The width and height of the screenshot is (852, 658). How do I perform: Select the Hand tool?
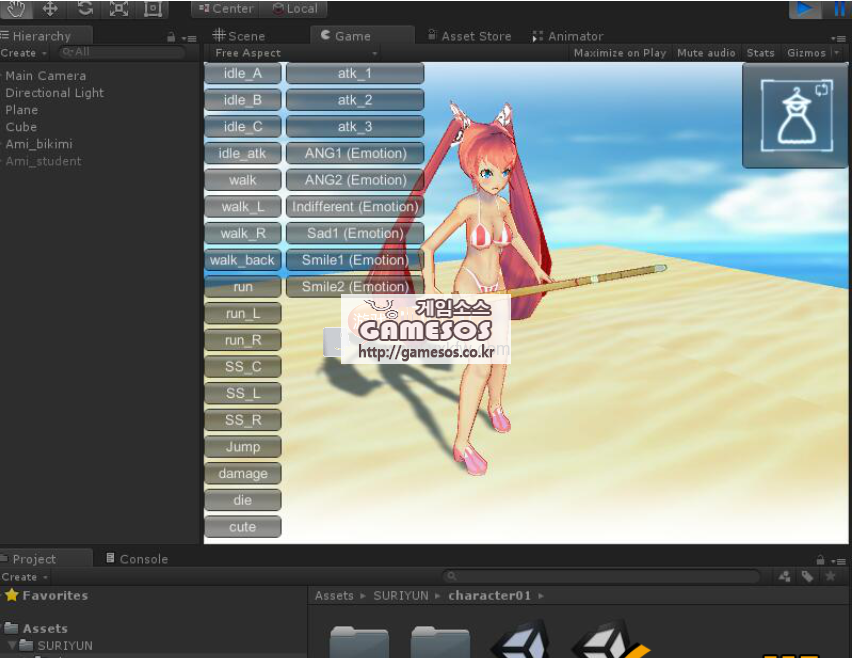point(16,8)
